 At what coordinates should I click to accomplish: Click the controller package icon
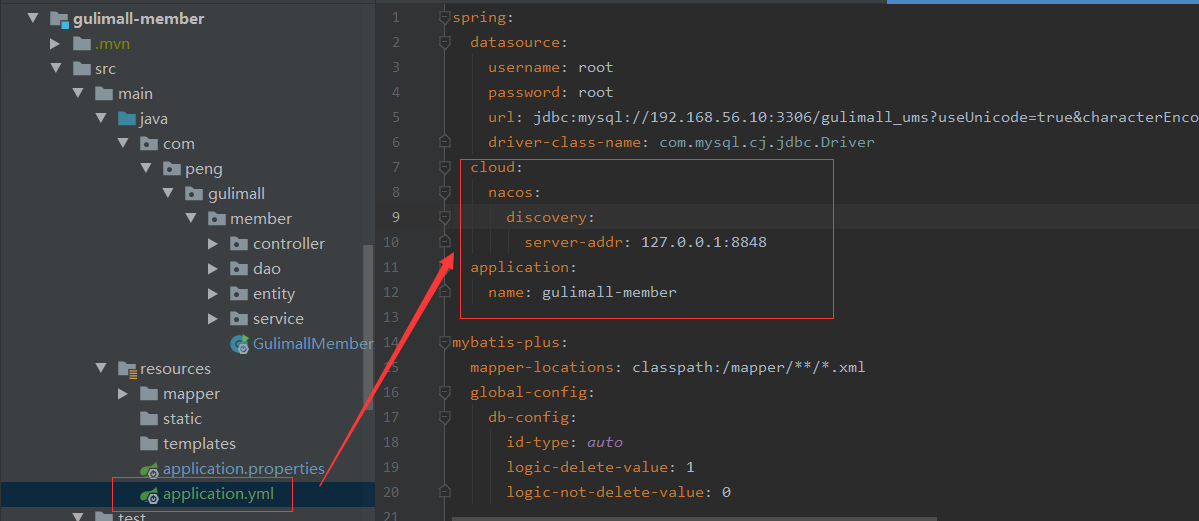pos(239,244)
